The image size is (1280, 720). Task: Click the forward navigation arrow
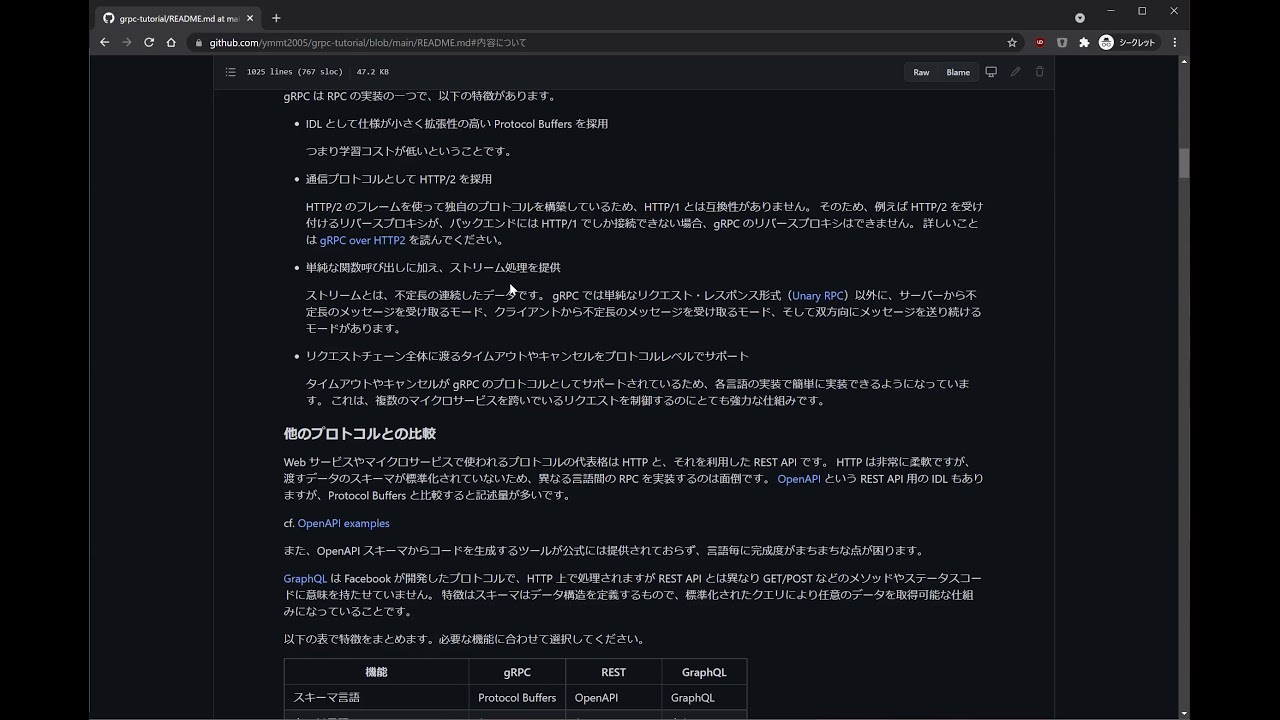[126, 43]
